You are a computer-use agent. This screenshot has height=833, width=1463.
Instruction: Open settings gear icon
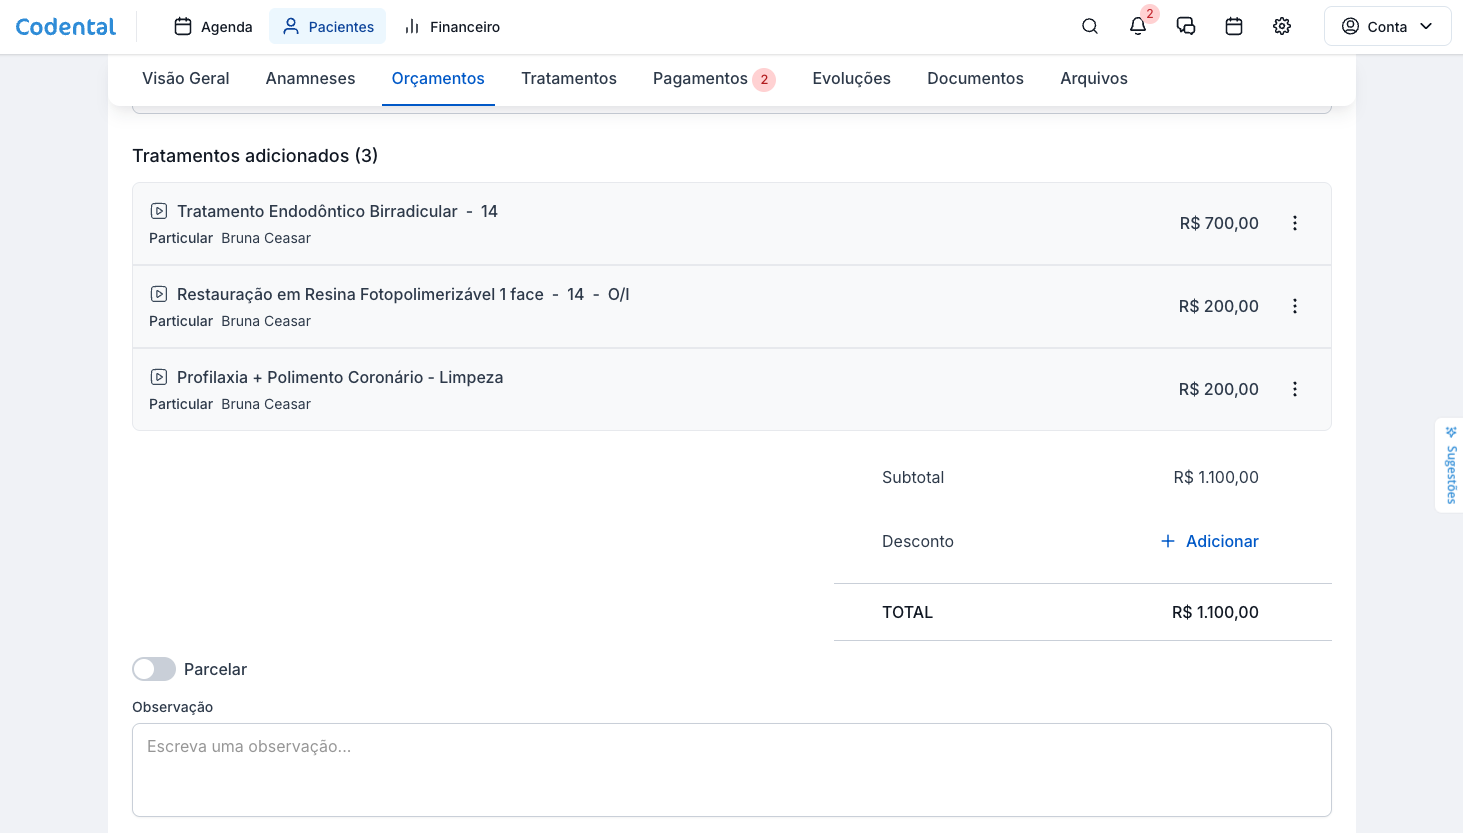pyautogui.click(x=1282, y=27)
